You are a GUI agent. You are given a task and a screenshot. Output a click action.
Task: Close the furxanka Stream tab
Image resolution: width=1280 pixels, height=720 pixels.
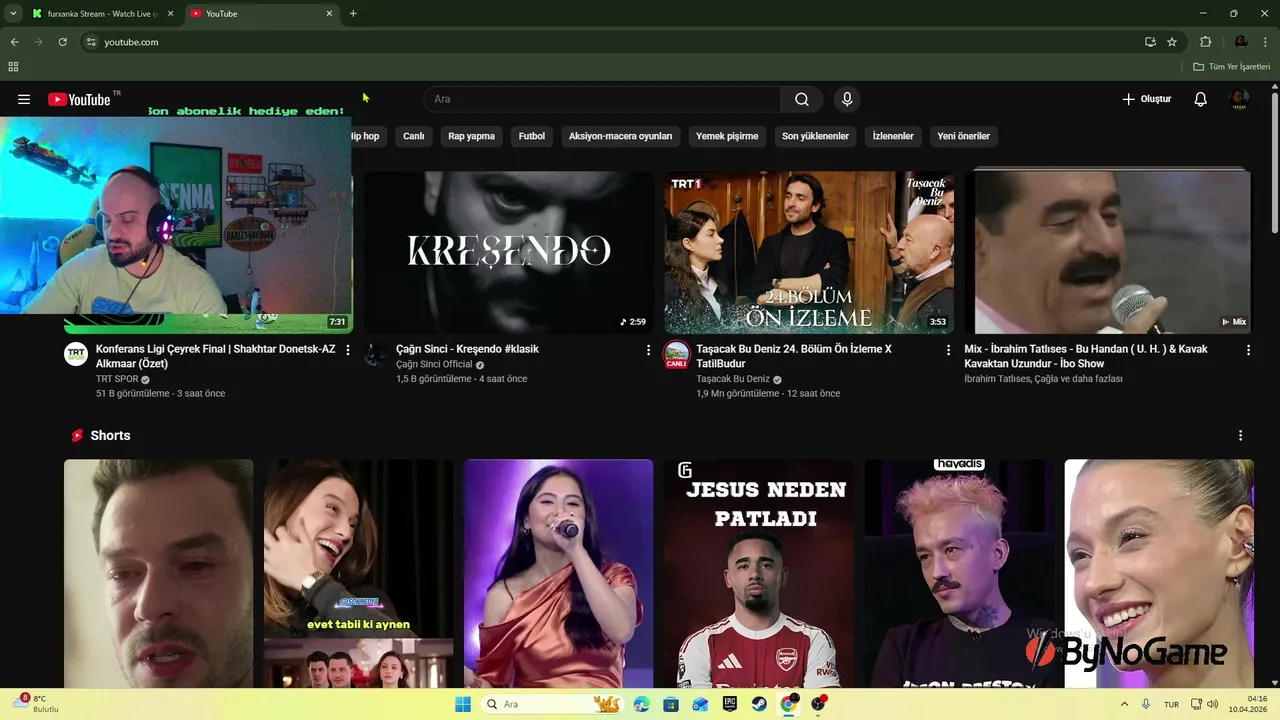[x=169, y=14]
